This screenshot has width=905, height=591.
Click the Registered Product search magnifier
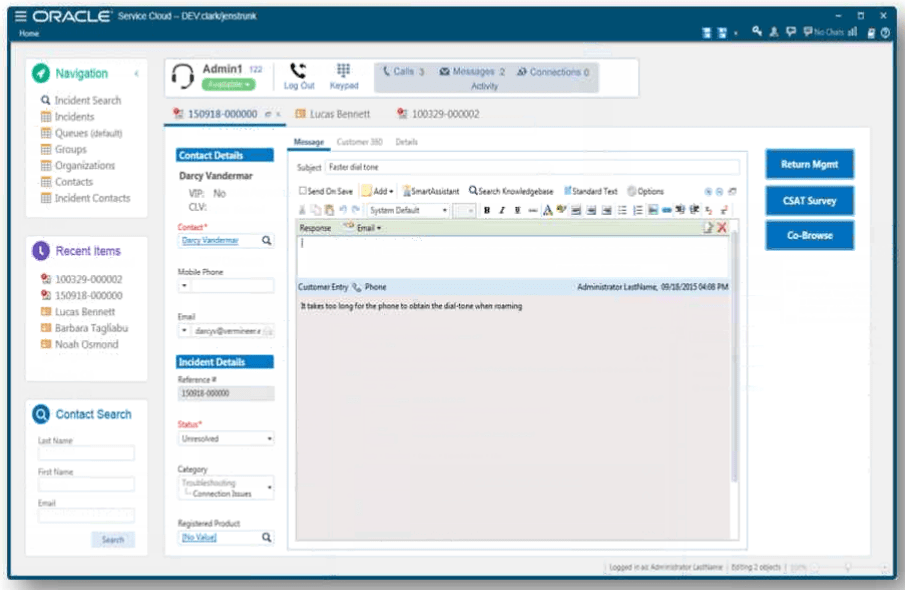(x=266, y=538)
